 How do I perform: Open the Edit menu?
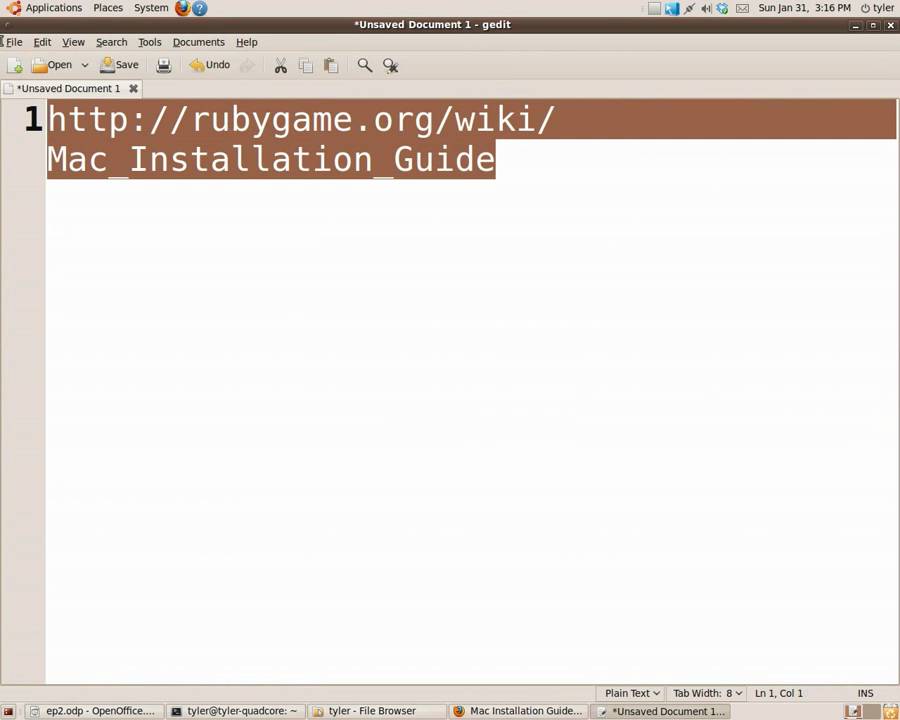(x=42, y=42)
